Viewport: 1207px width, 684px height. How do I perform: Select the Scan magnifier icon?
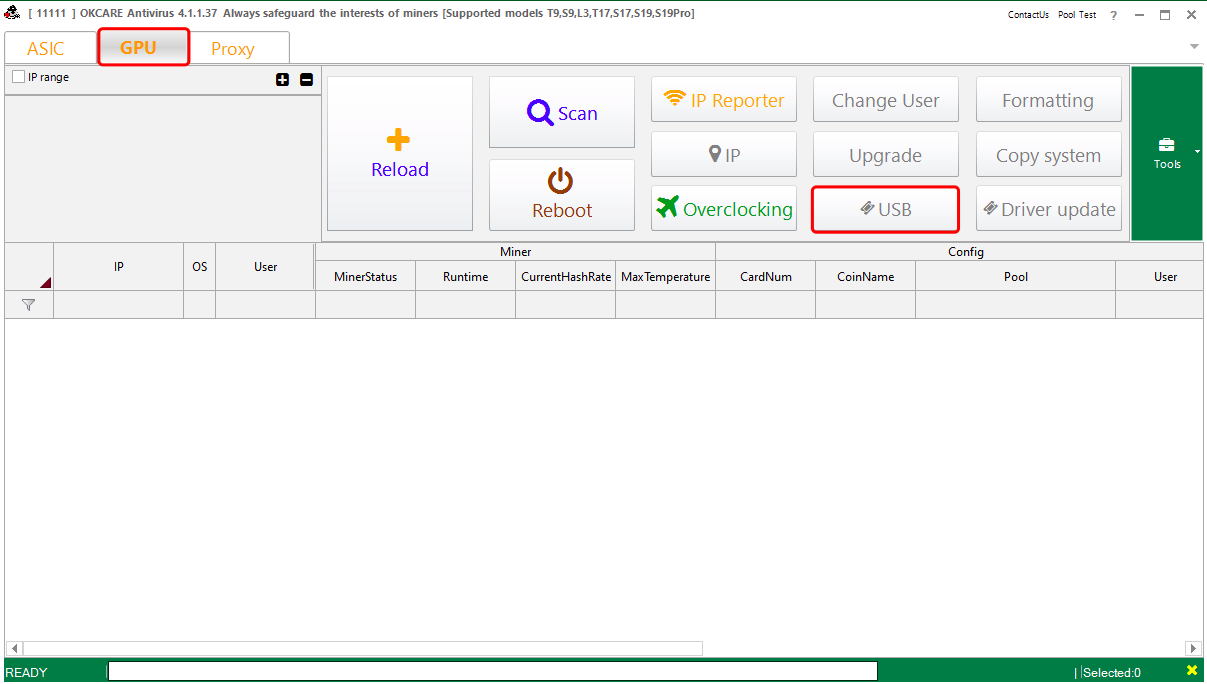pos(541,112)
